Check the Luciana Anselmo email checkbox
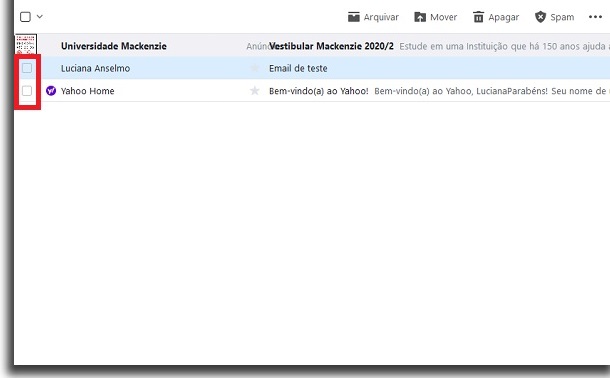Viewport: 610px width, 378px height. 27,68
